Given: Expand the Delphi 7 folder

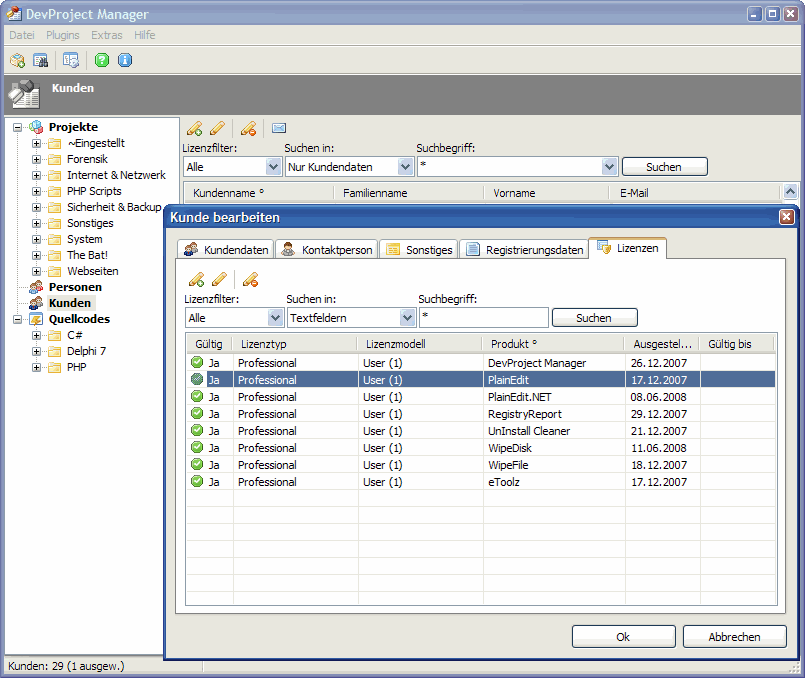Looking at the screenshot, I should coord(36,352).
